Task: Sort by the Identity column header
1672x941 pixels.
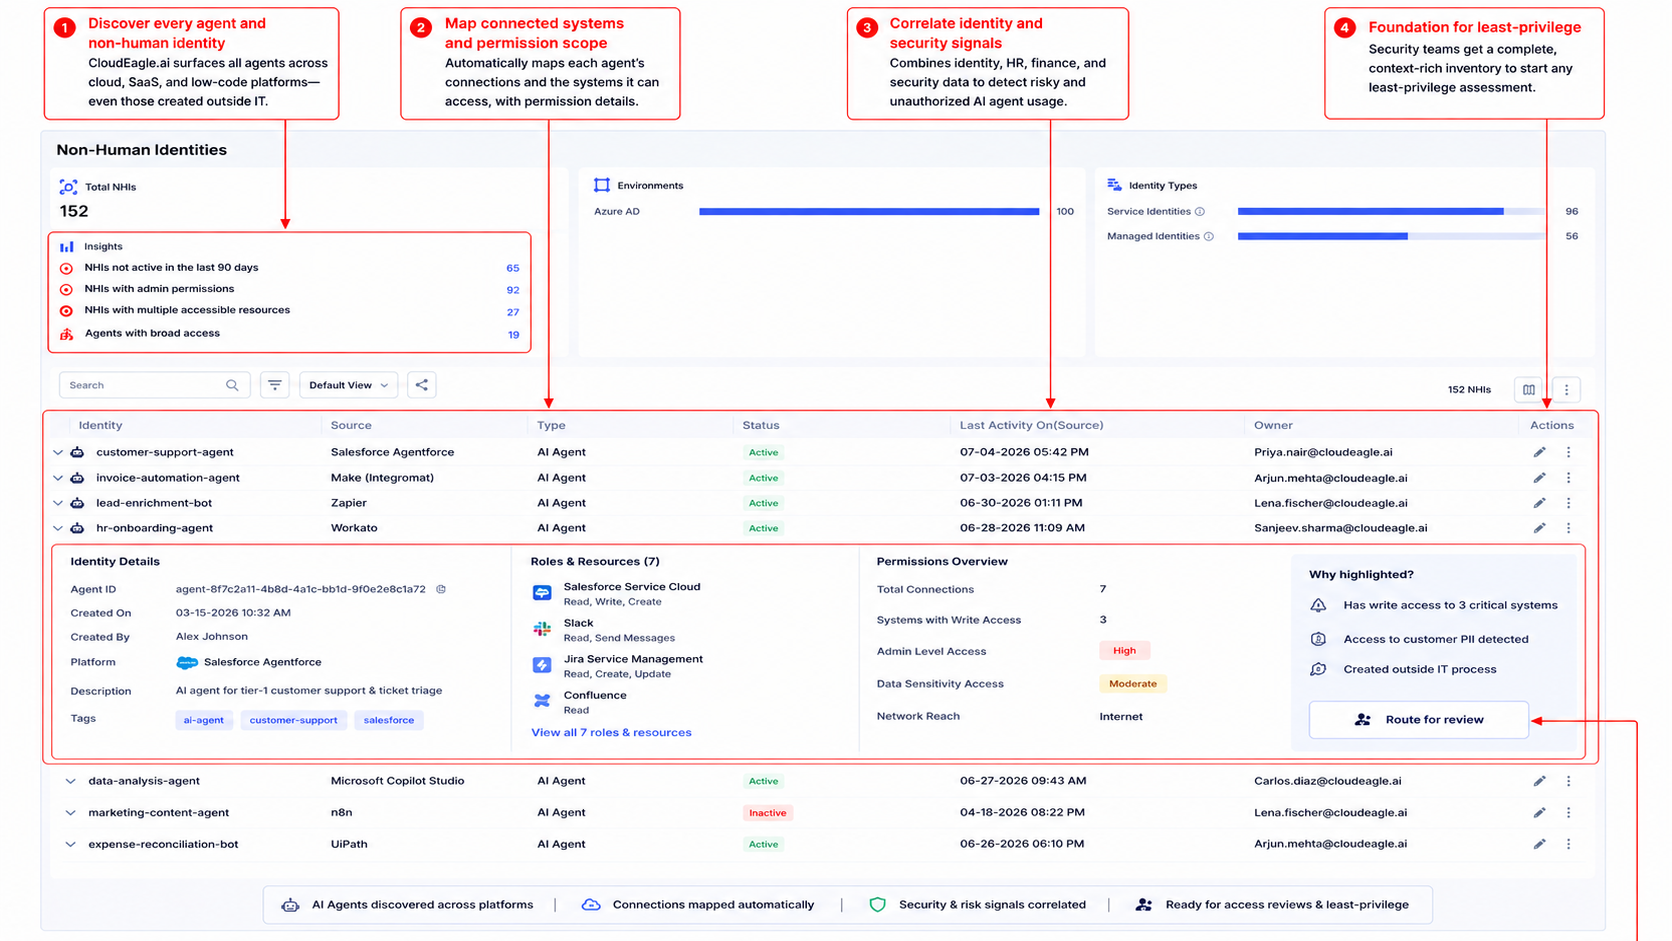Action: (100, 425)
